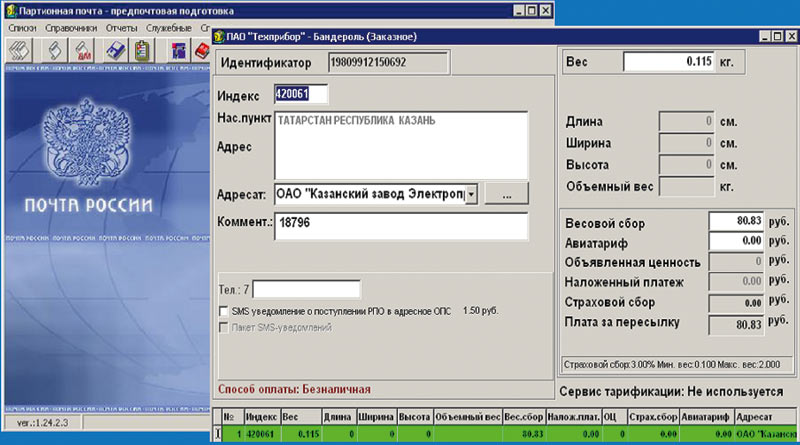This screenshot has height=445, width=800.
Task: Click the stacked scrolls lists toolbar icon
Action: tap(19, 51)
